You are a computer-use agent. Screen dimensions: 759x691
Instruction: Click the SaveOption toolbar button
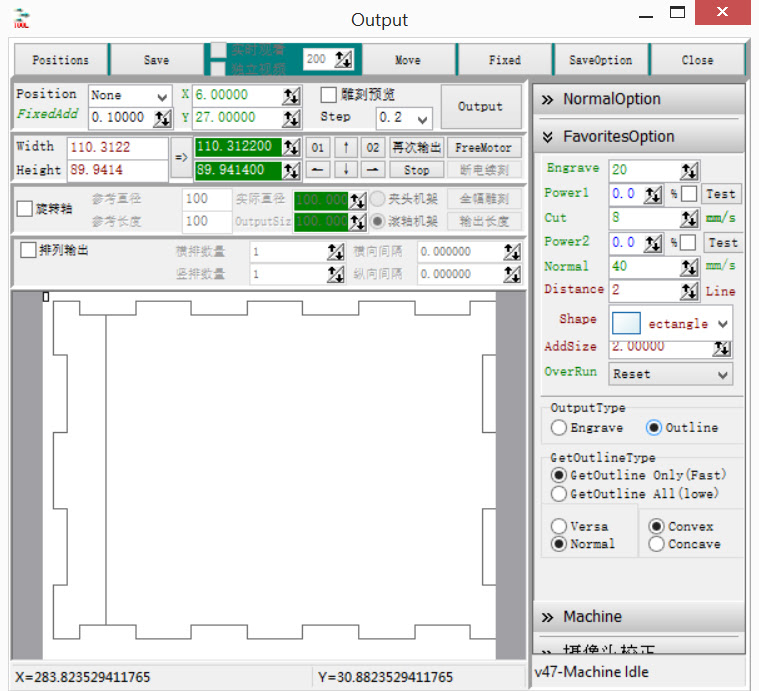tap(600, 60)
